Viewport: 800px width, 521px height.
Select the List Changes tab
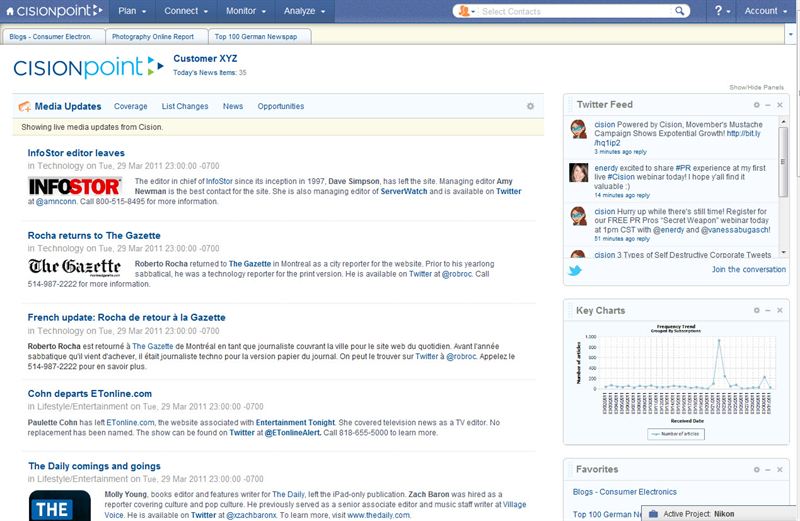tap(185, 106)
